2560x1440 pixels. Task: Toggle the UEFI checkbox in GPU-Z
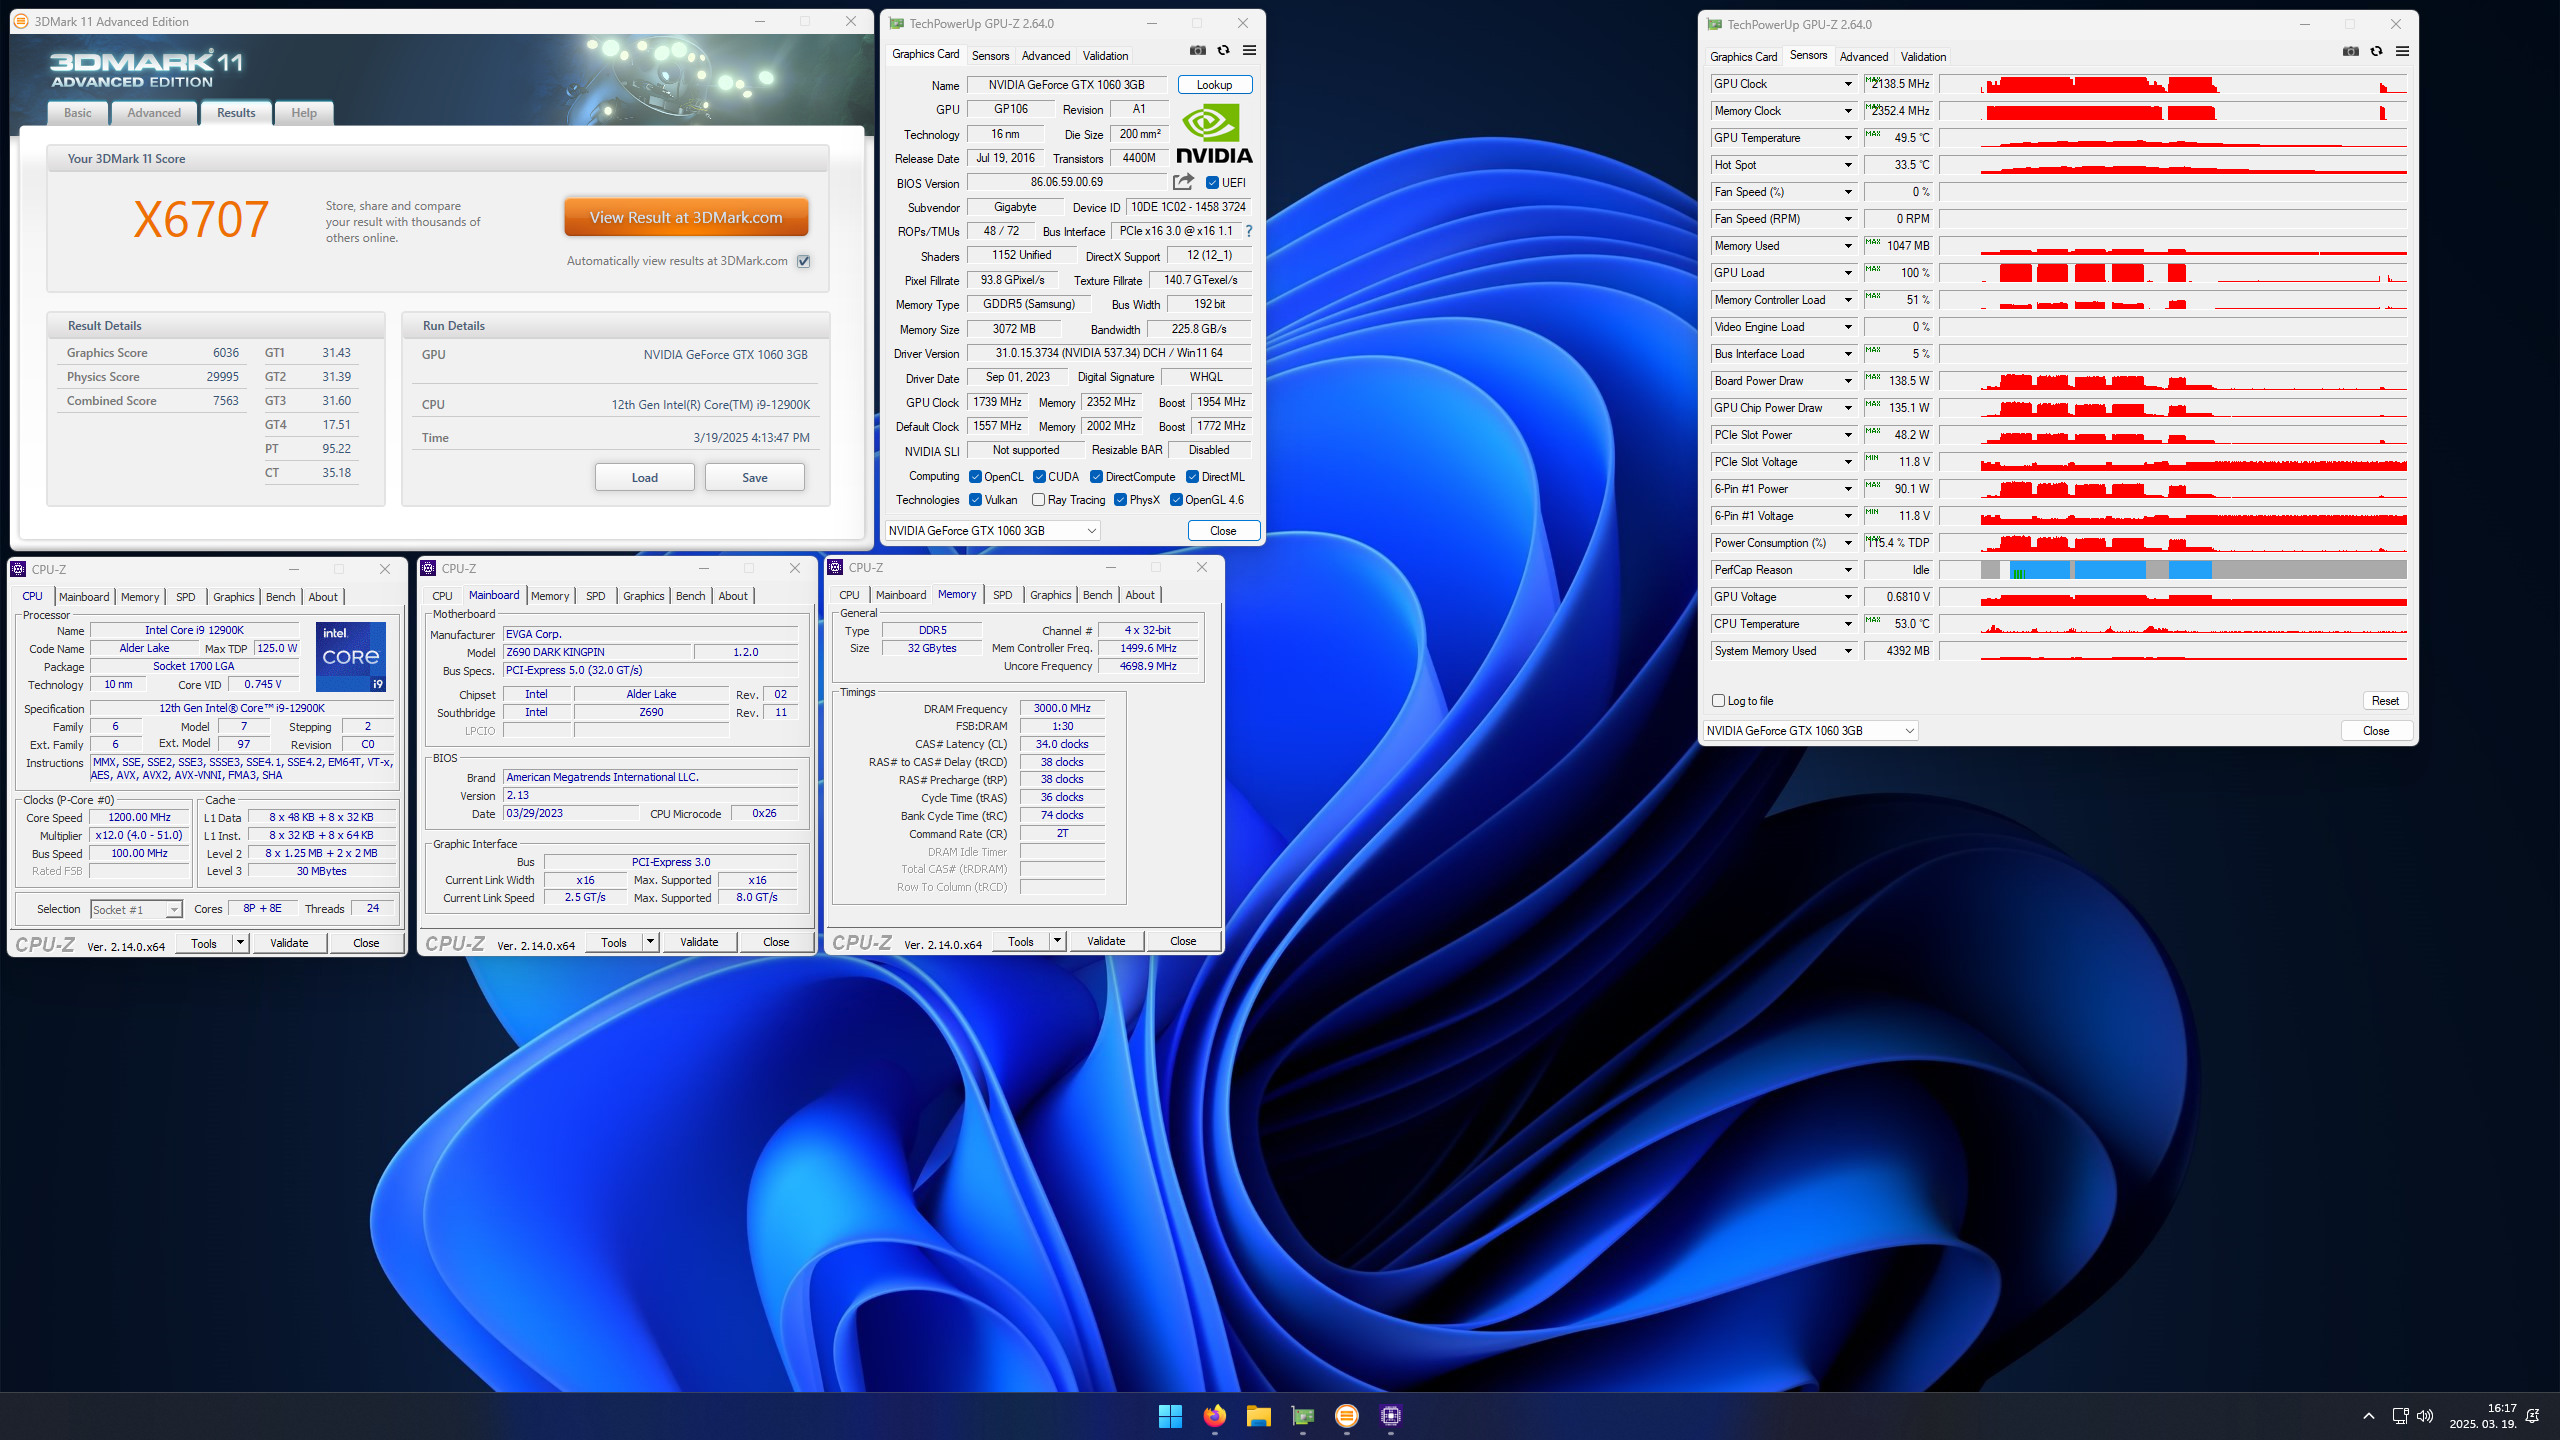1212,183
